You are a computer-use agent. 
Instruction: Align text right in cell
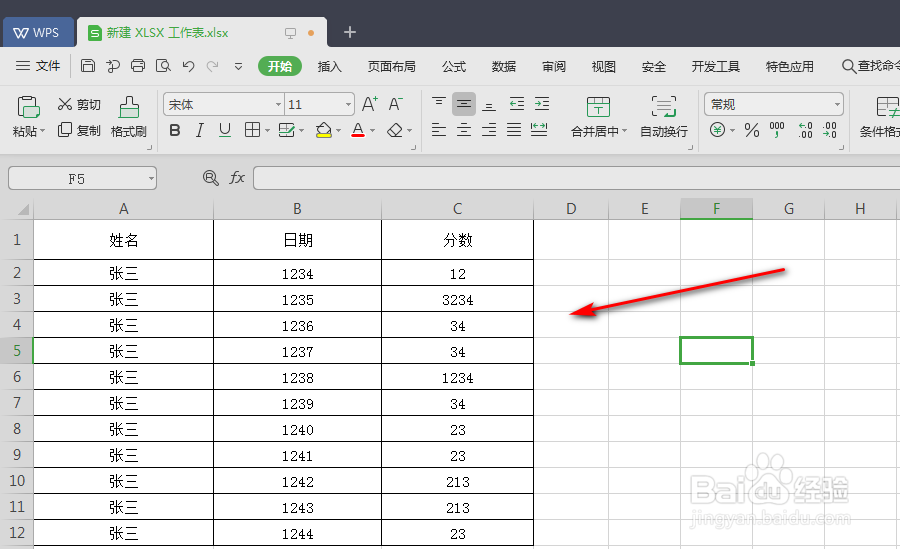(489, 130)
